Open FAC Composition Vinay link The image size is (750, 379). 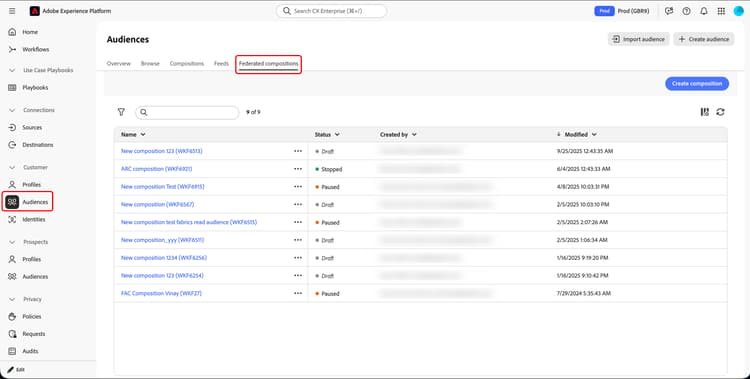pos(161,293)
